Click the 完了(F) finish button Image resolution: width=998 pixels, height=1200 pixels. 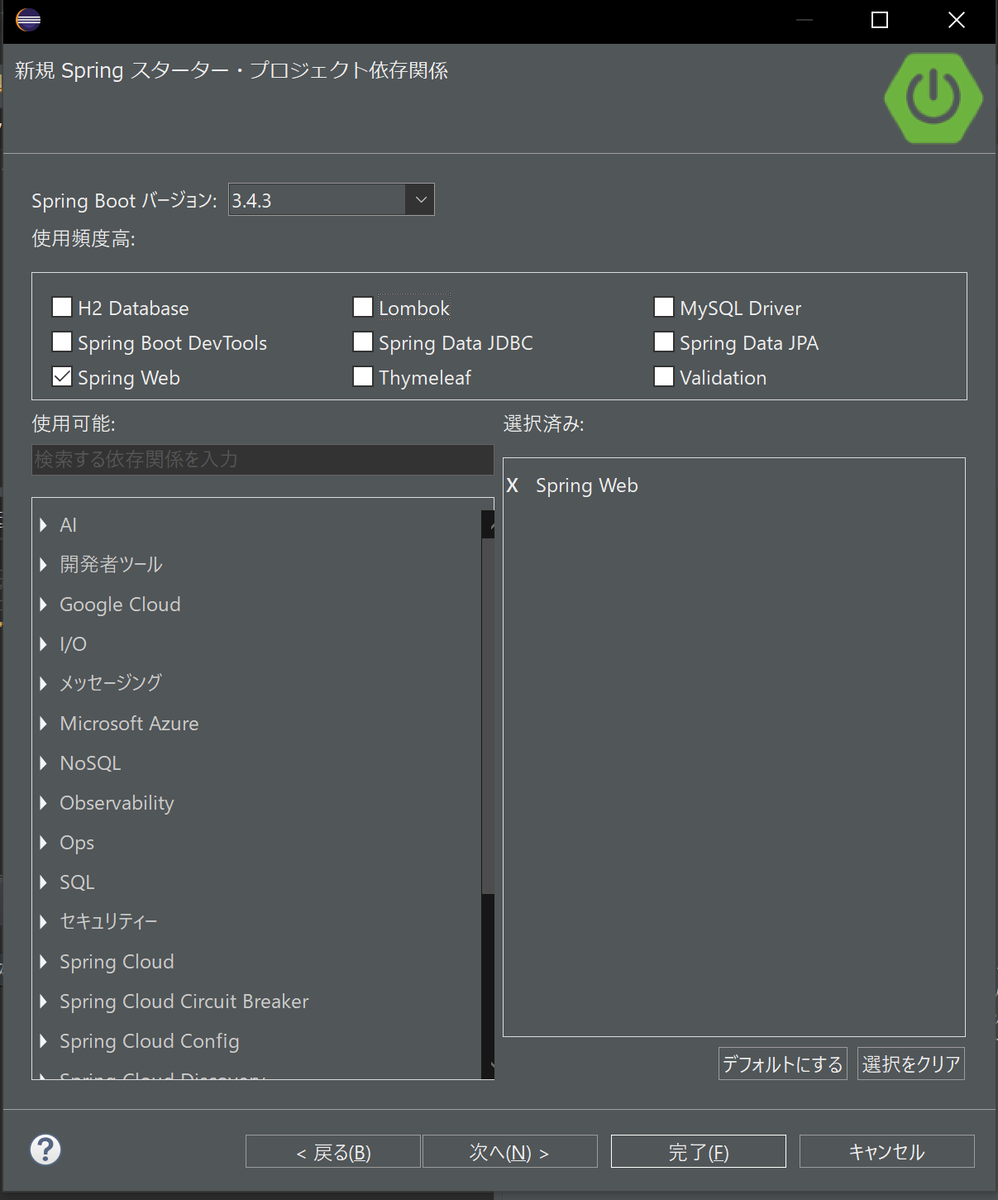point(698,1152)
